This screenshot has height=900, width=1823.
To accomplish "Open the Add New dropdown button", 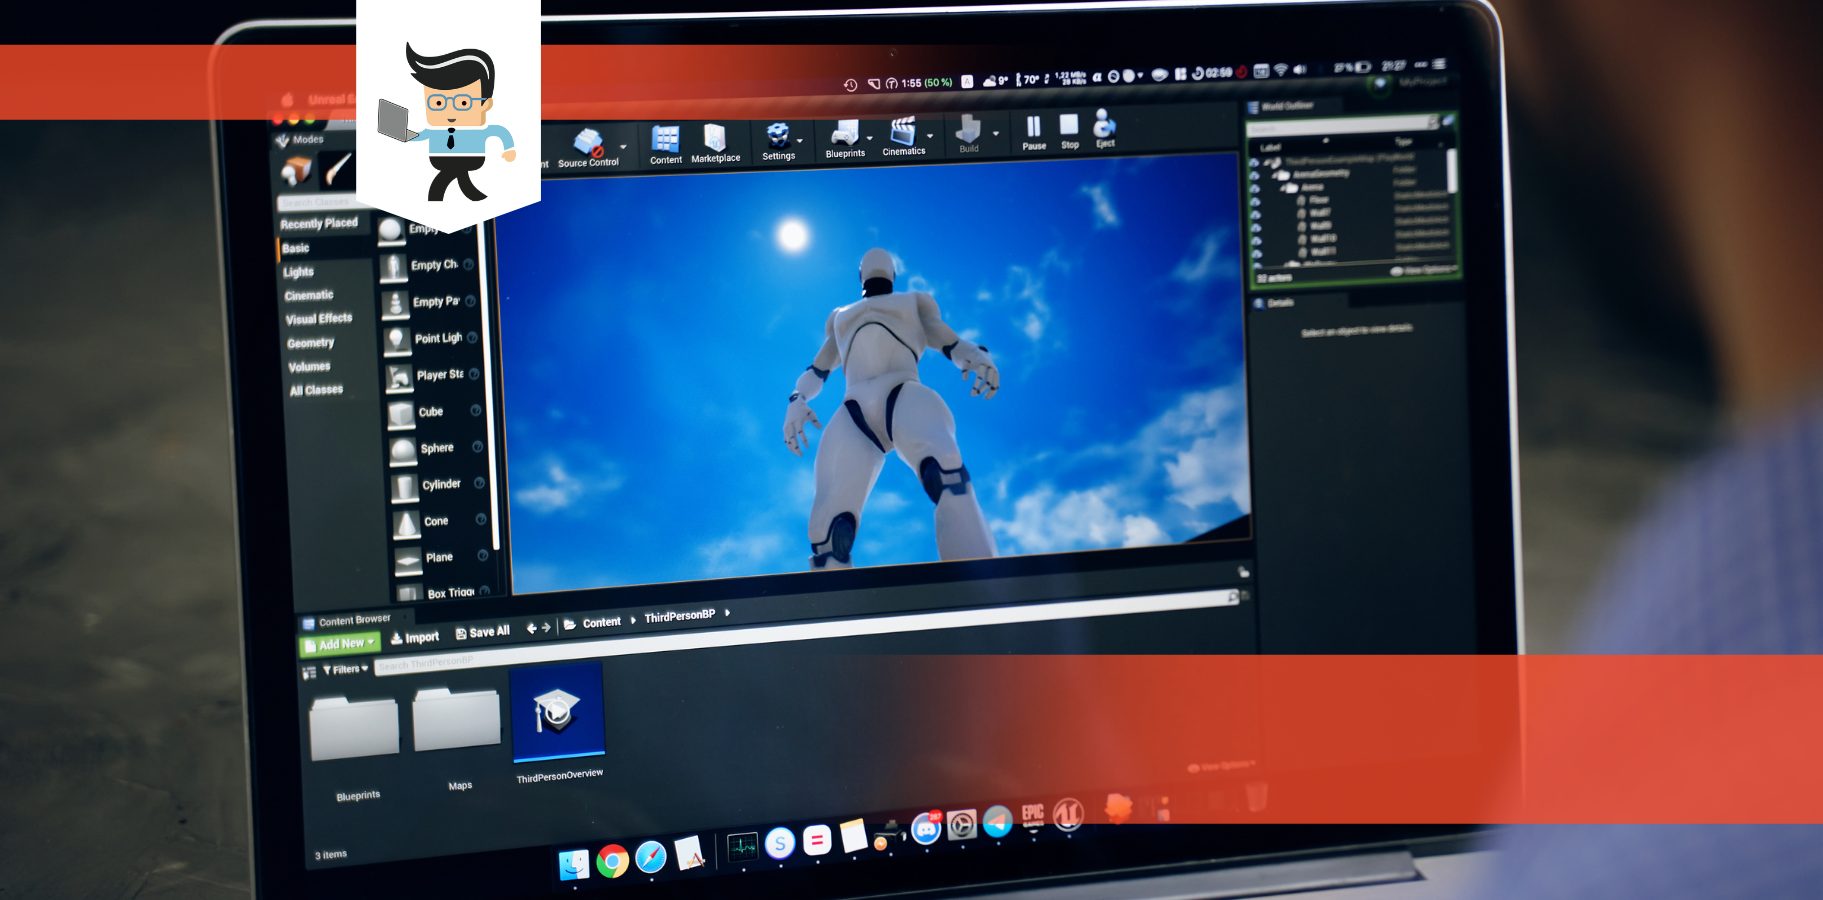I will pos(339,644).
